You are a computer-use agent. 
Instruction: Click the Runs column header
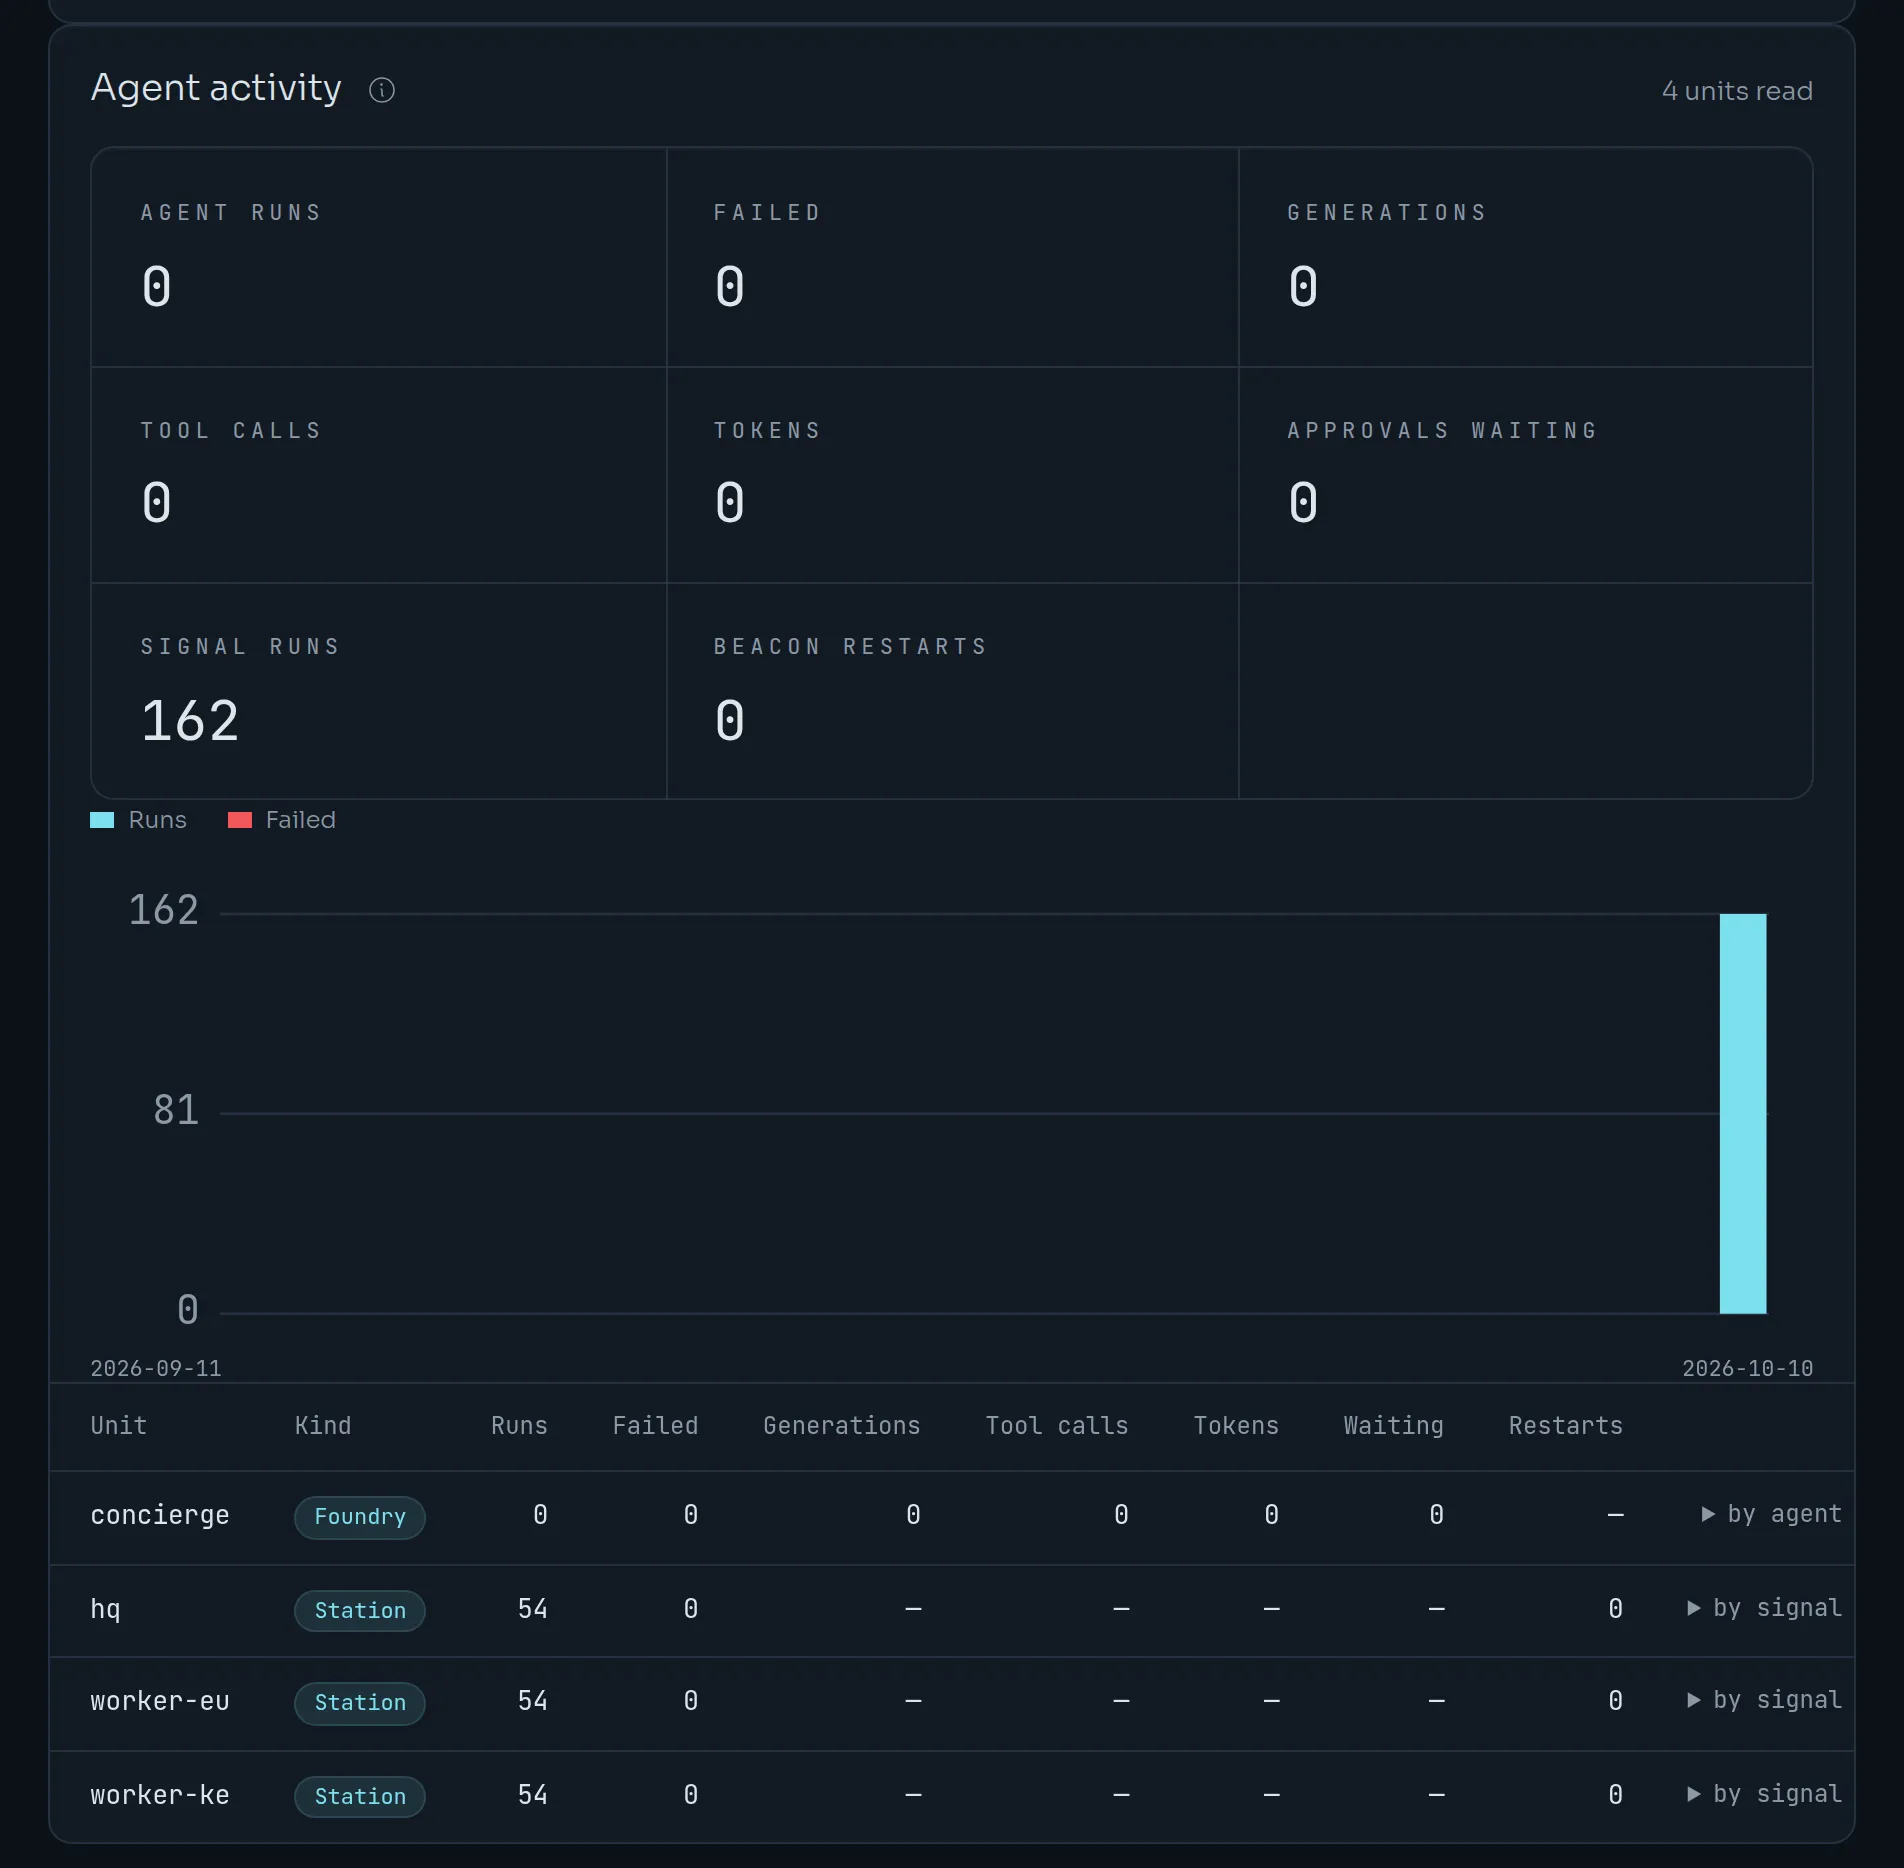coord(519,1426)
